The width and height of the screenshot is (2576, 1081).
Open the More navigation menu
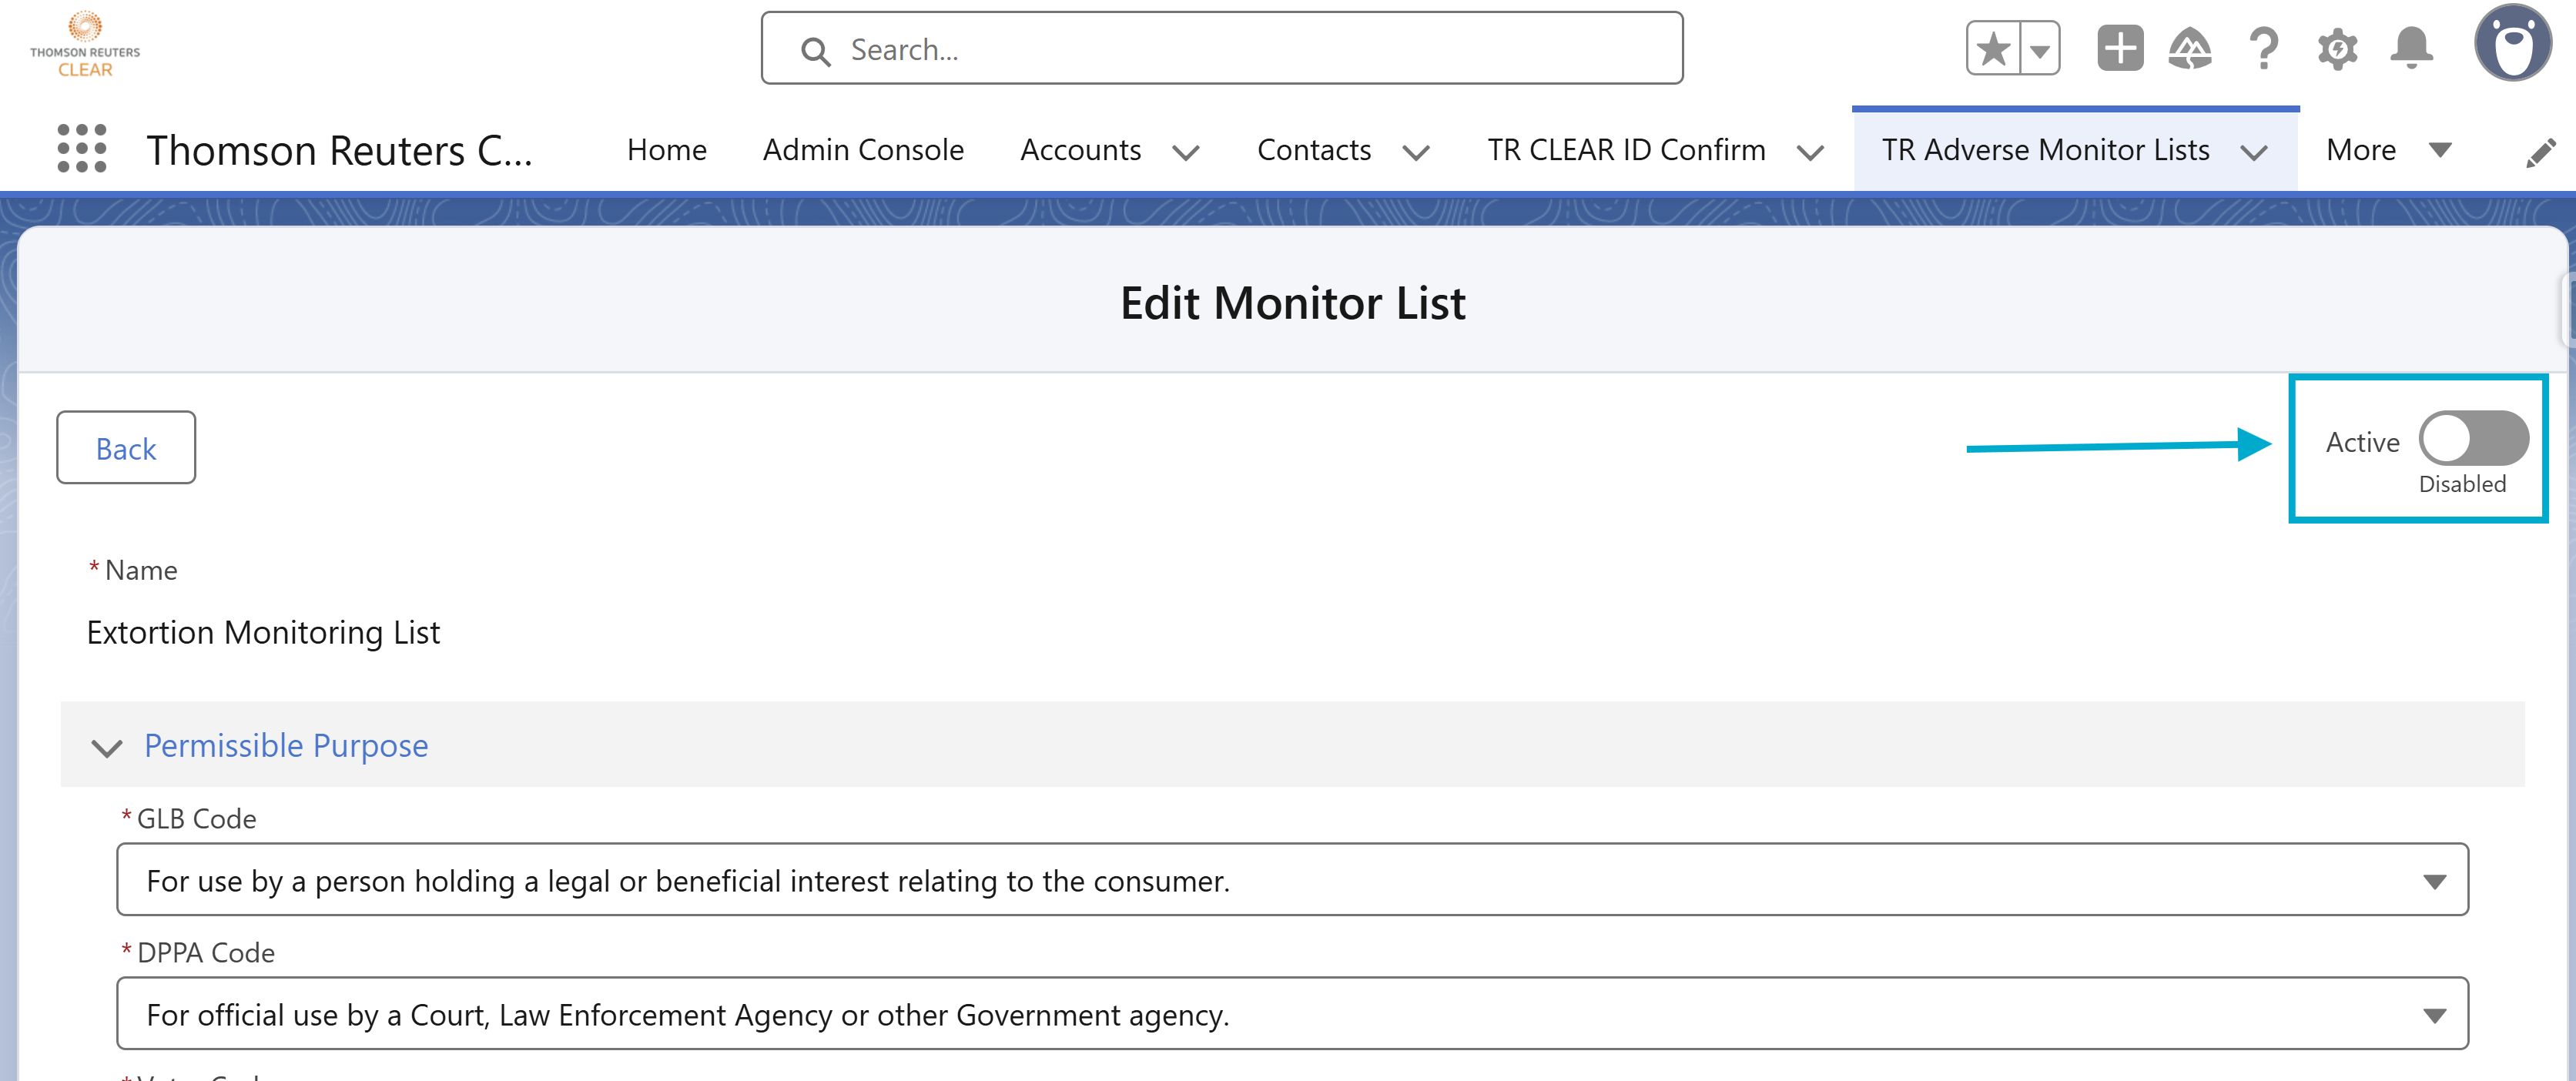[x=2388, y=150]
